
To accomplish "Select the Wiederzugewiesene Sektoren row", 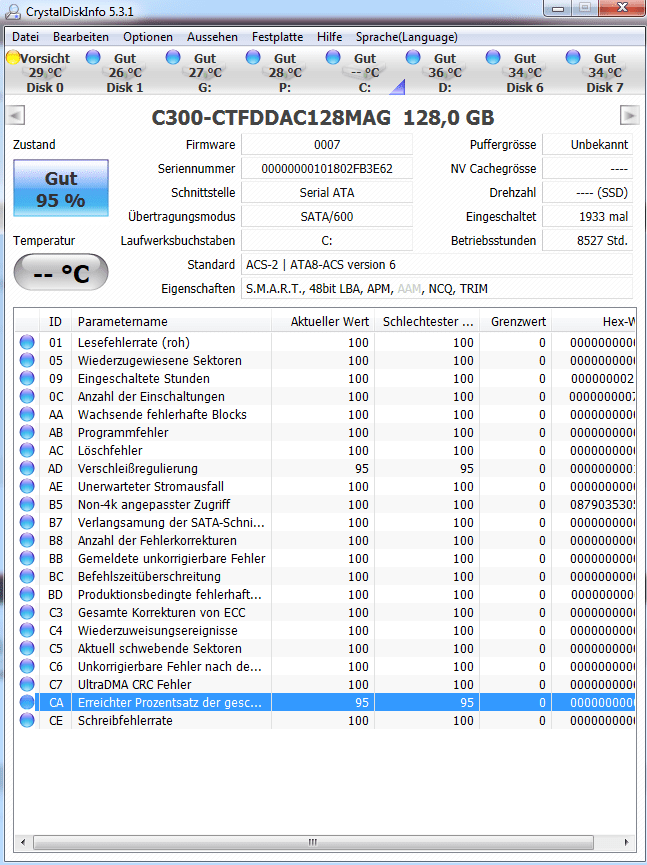I will coord(325,360).
